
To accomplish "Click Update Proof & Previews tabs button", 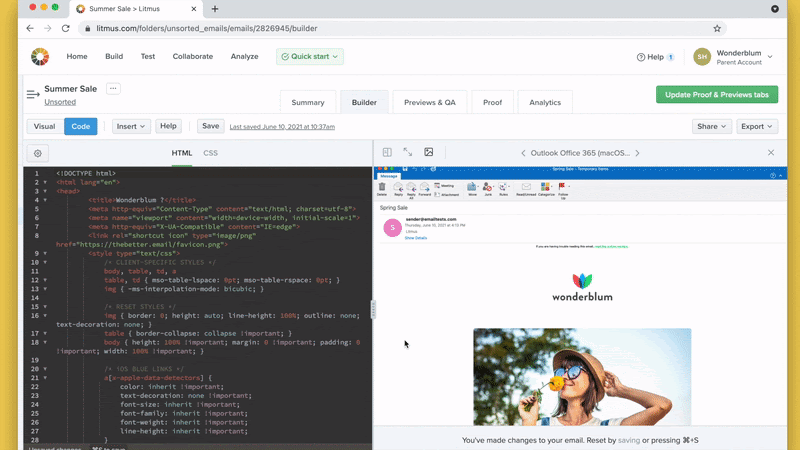I will click(717, 94).
